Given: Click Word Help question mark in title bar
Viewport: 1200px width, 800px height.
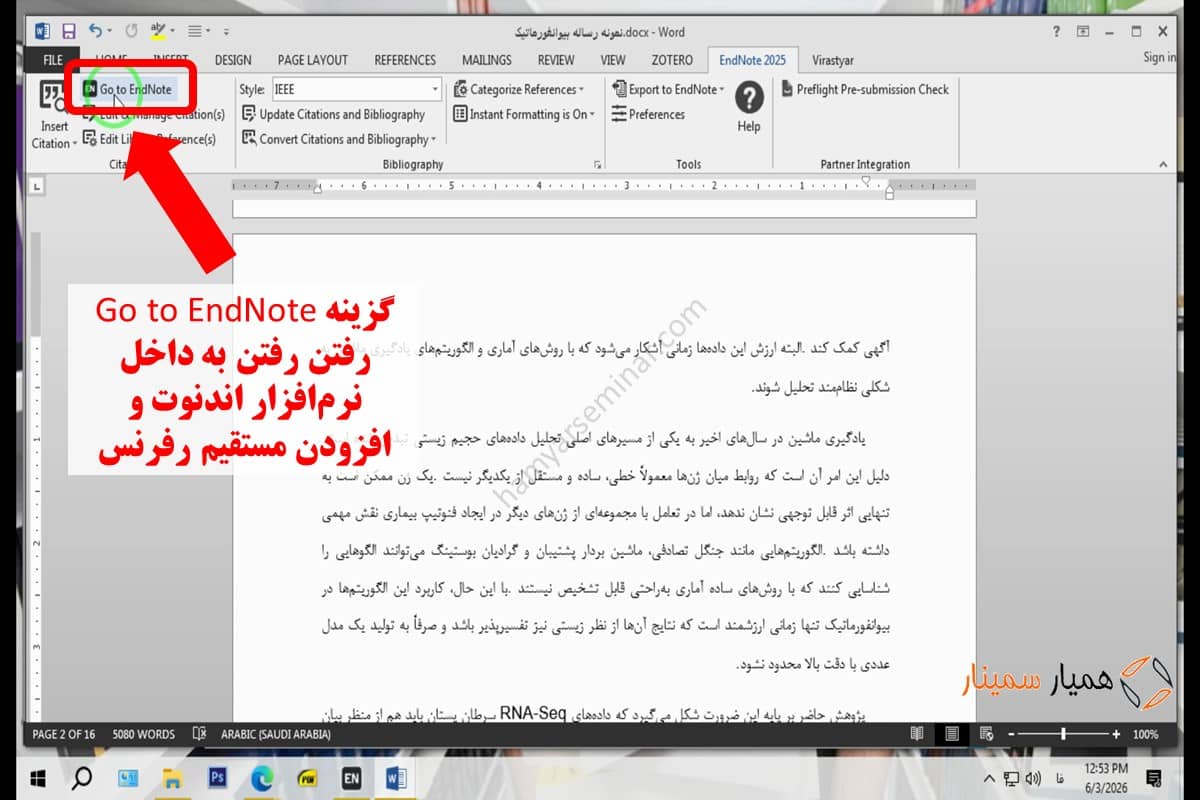Looking at the screenshot, I should pos(1057,32).
